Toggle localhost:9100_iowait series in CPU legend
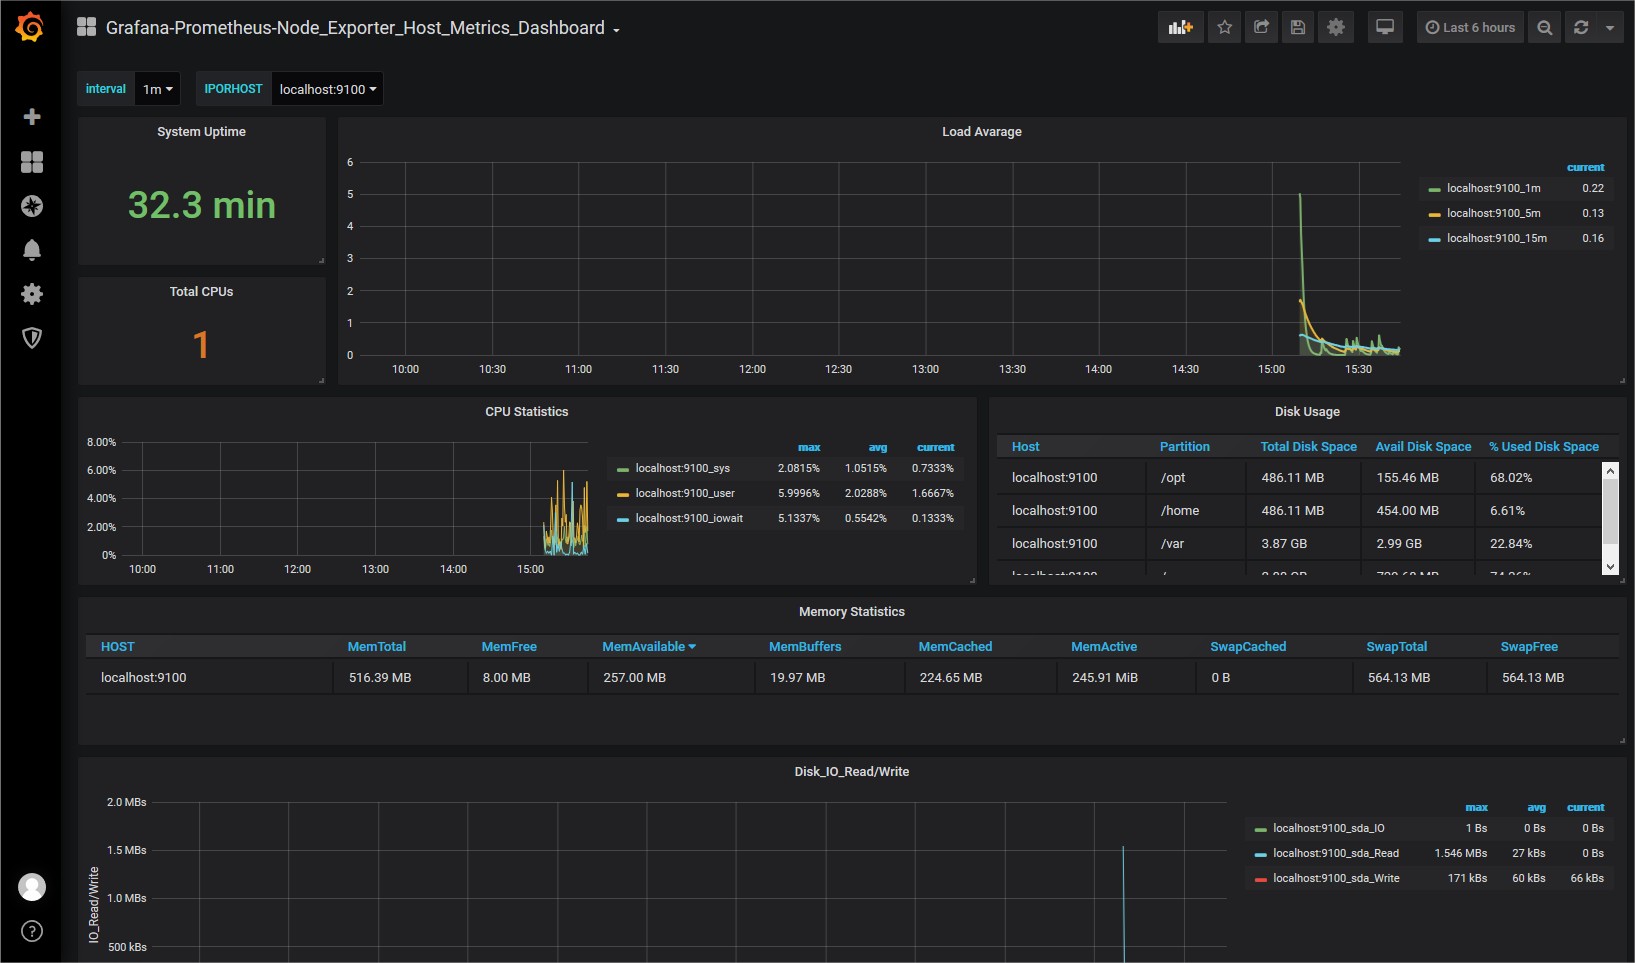 click(689, 518)
